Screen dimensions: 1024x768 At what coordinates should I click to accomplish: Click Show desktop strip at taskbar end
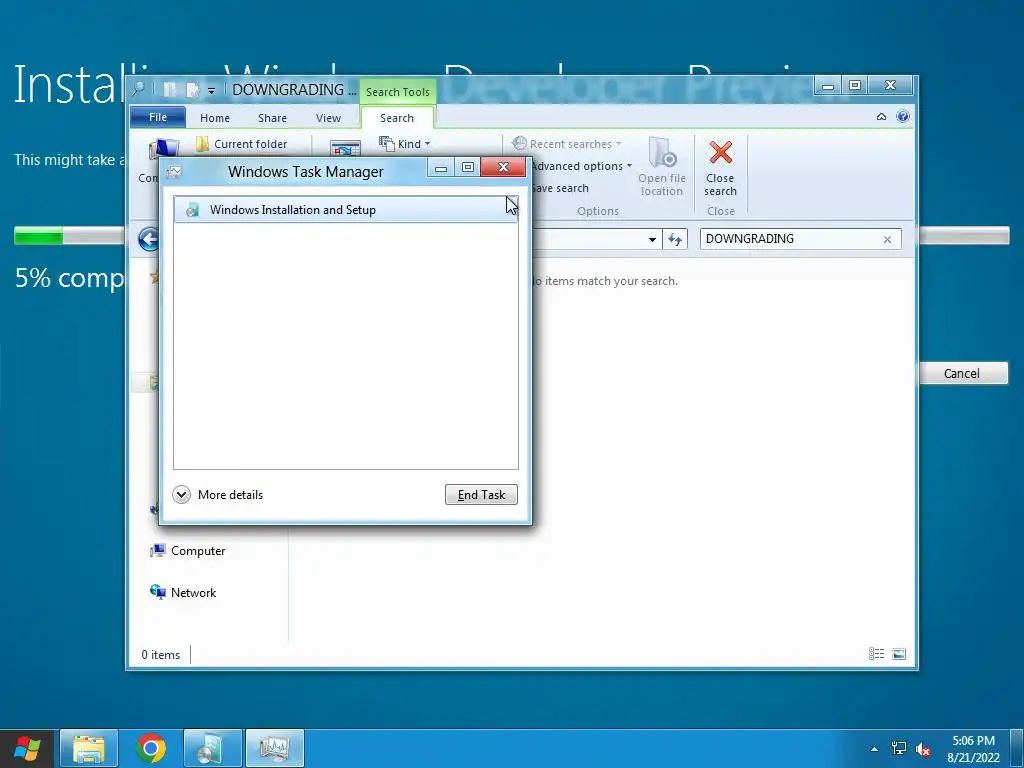[x=1017, y=748]
